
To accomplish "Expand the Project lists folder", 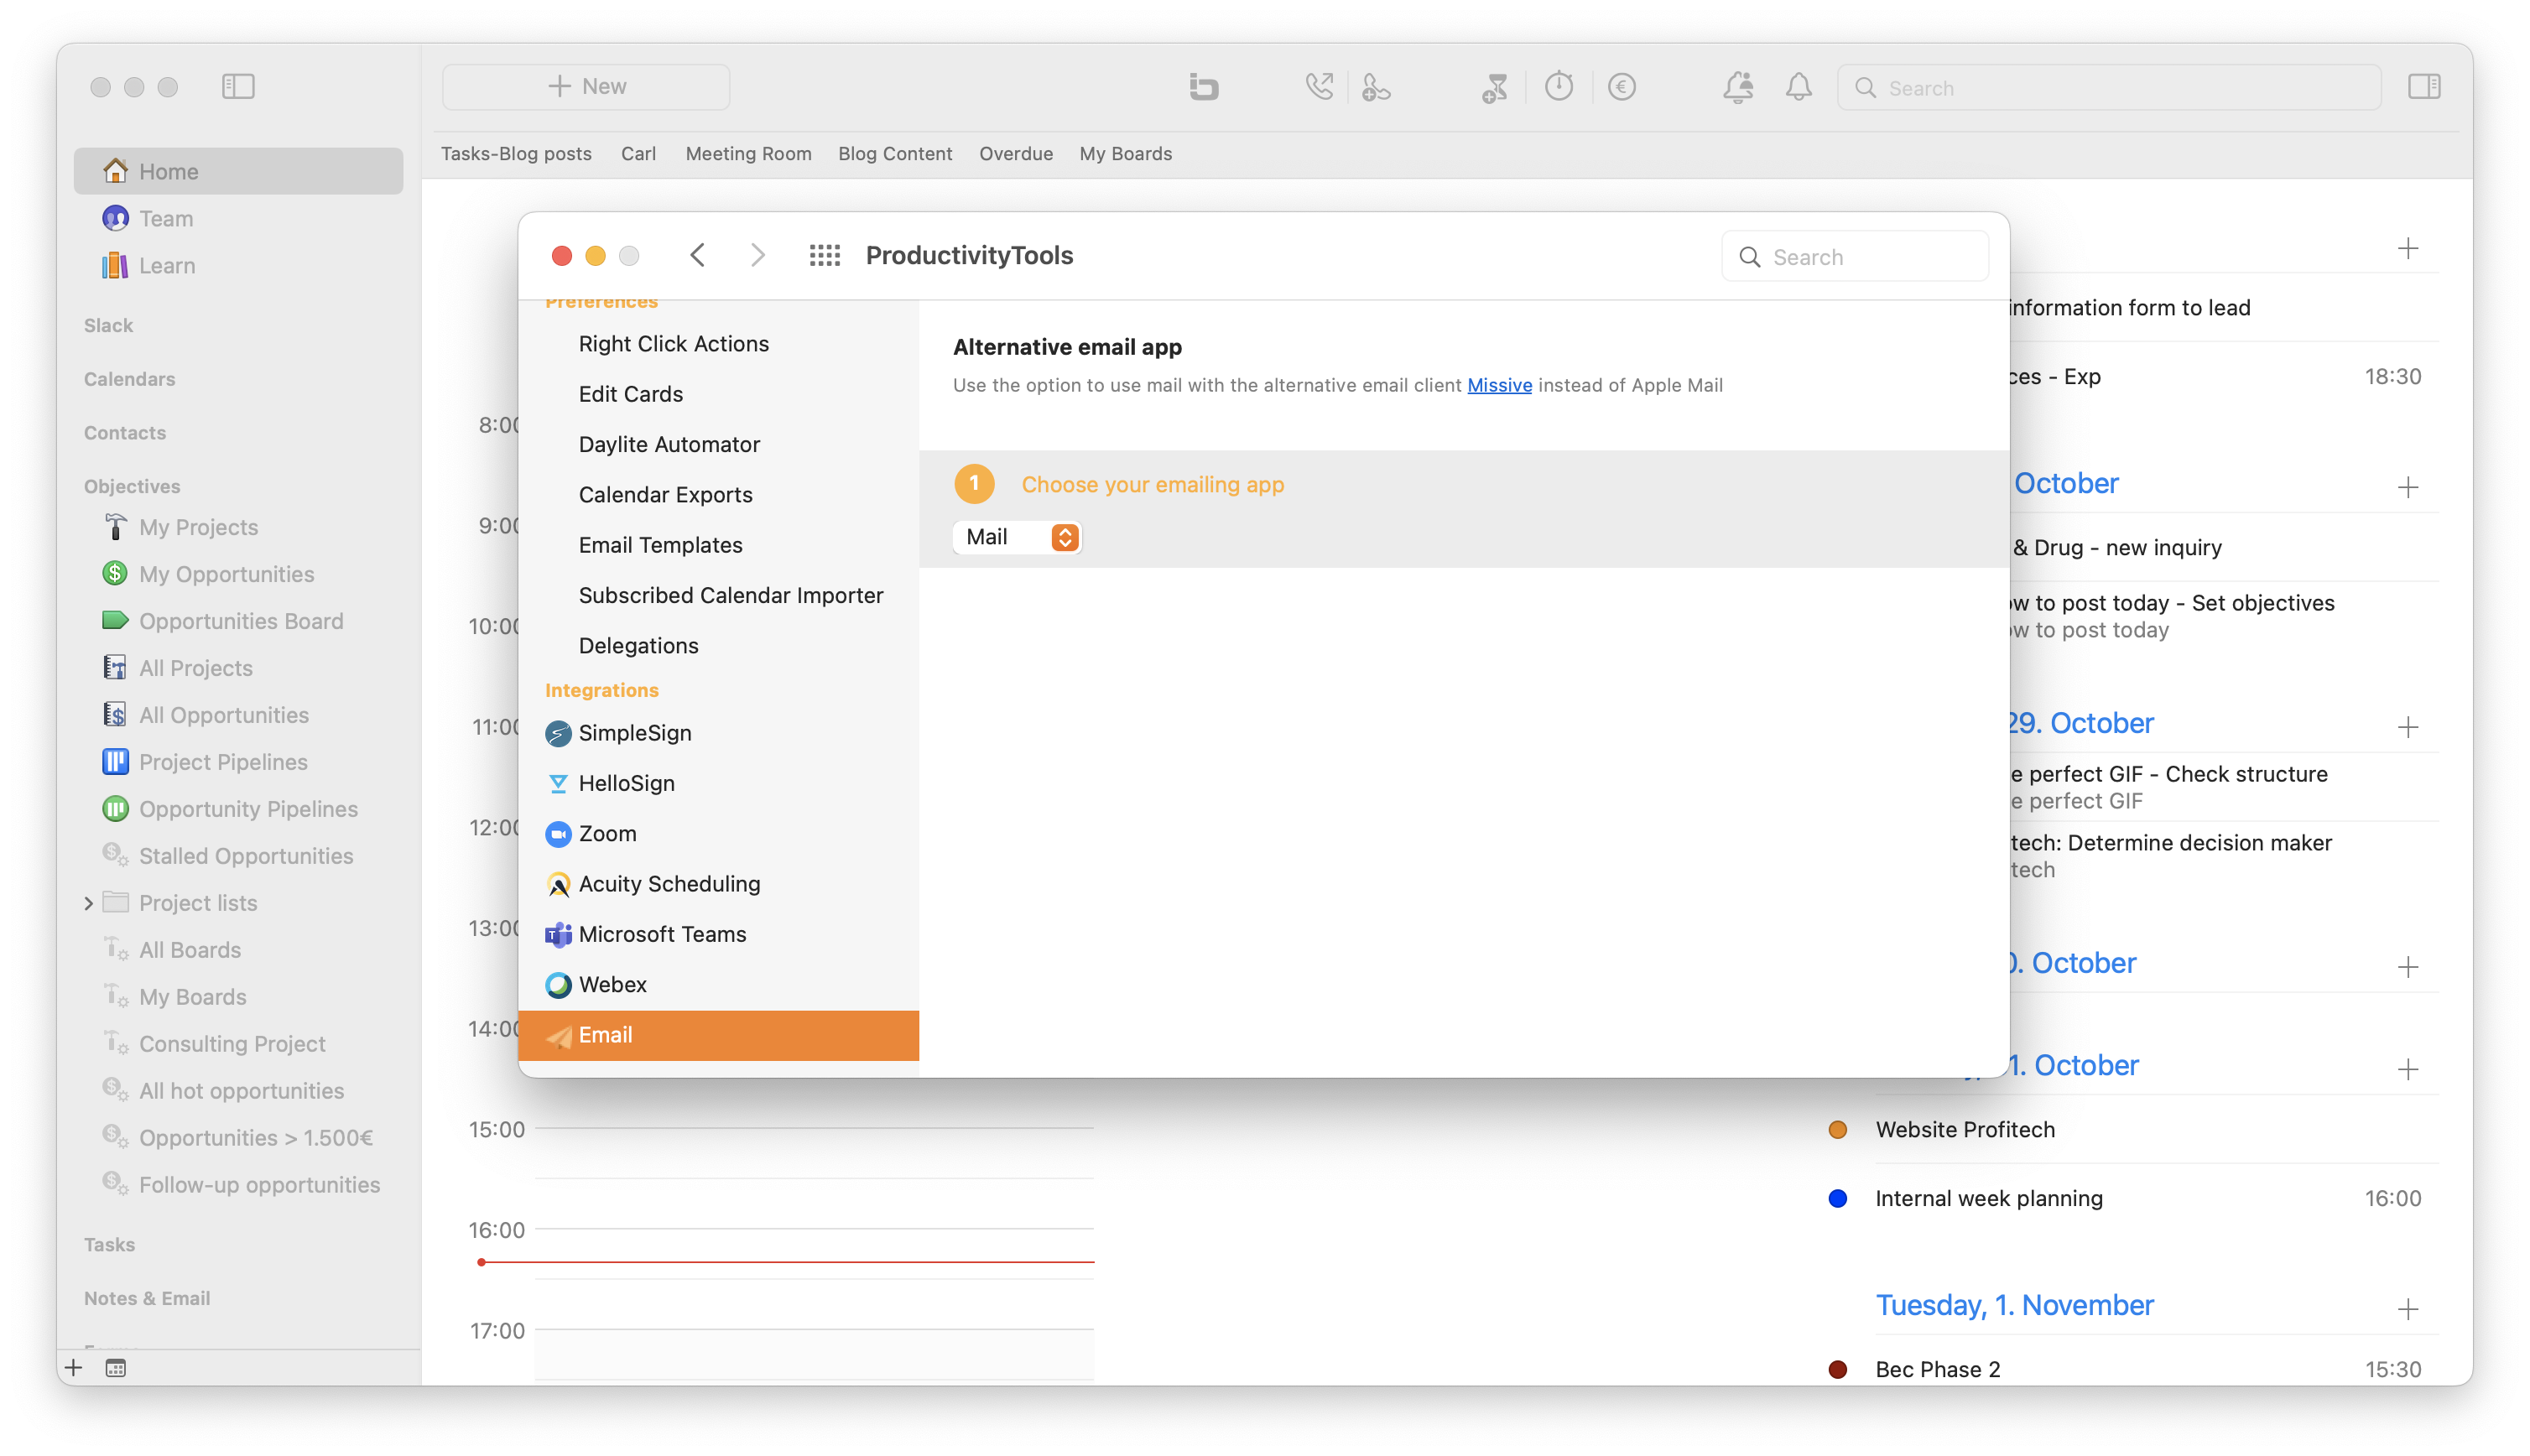I will [x=89, y=903].
